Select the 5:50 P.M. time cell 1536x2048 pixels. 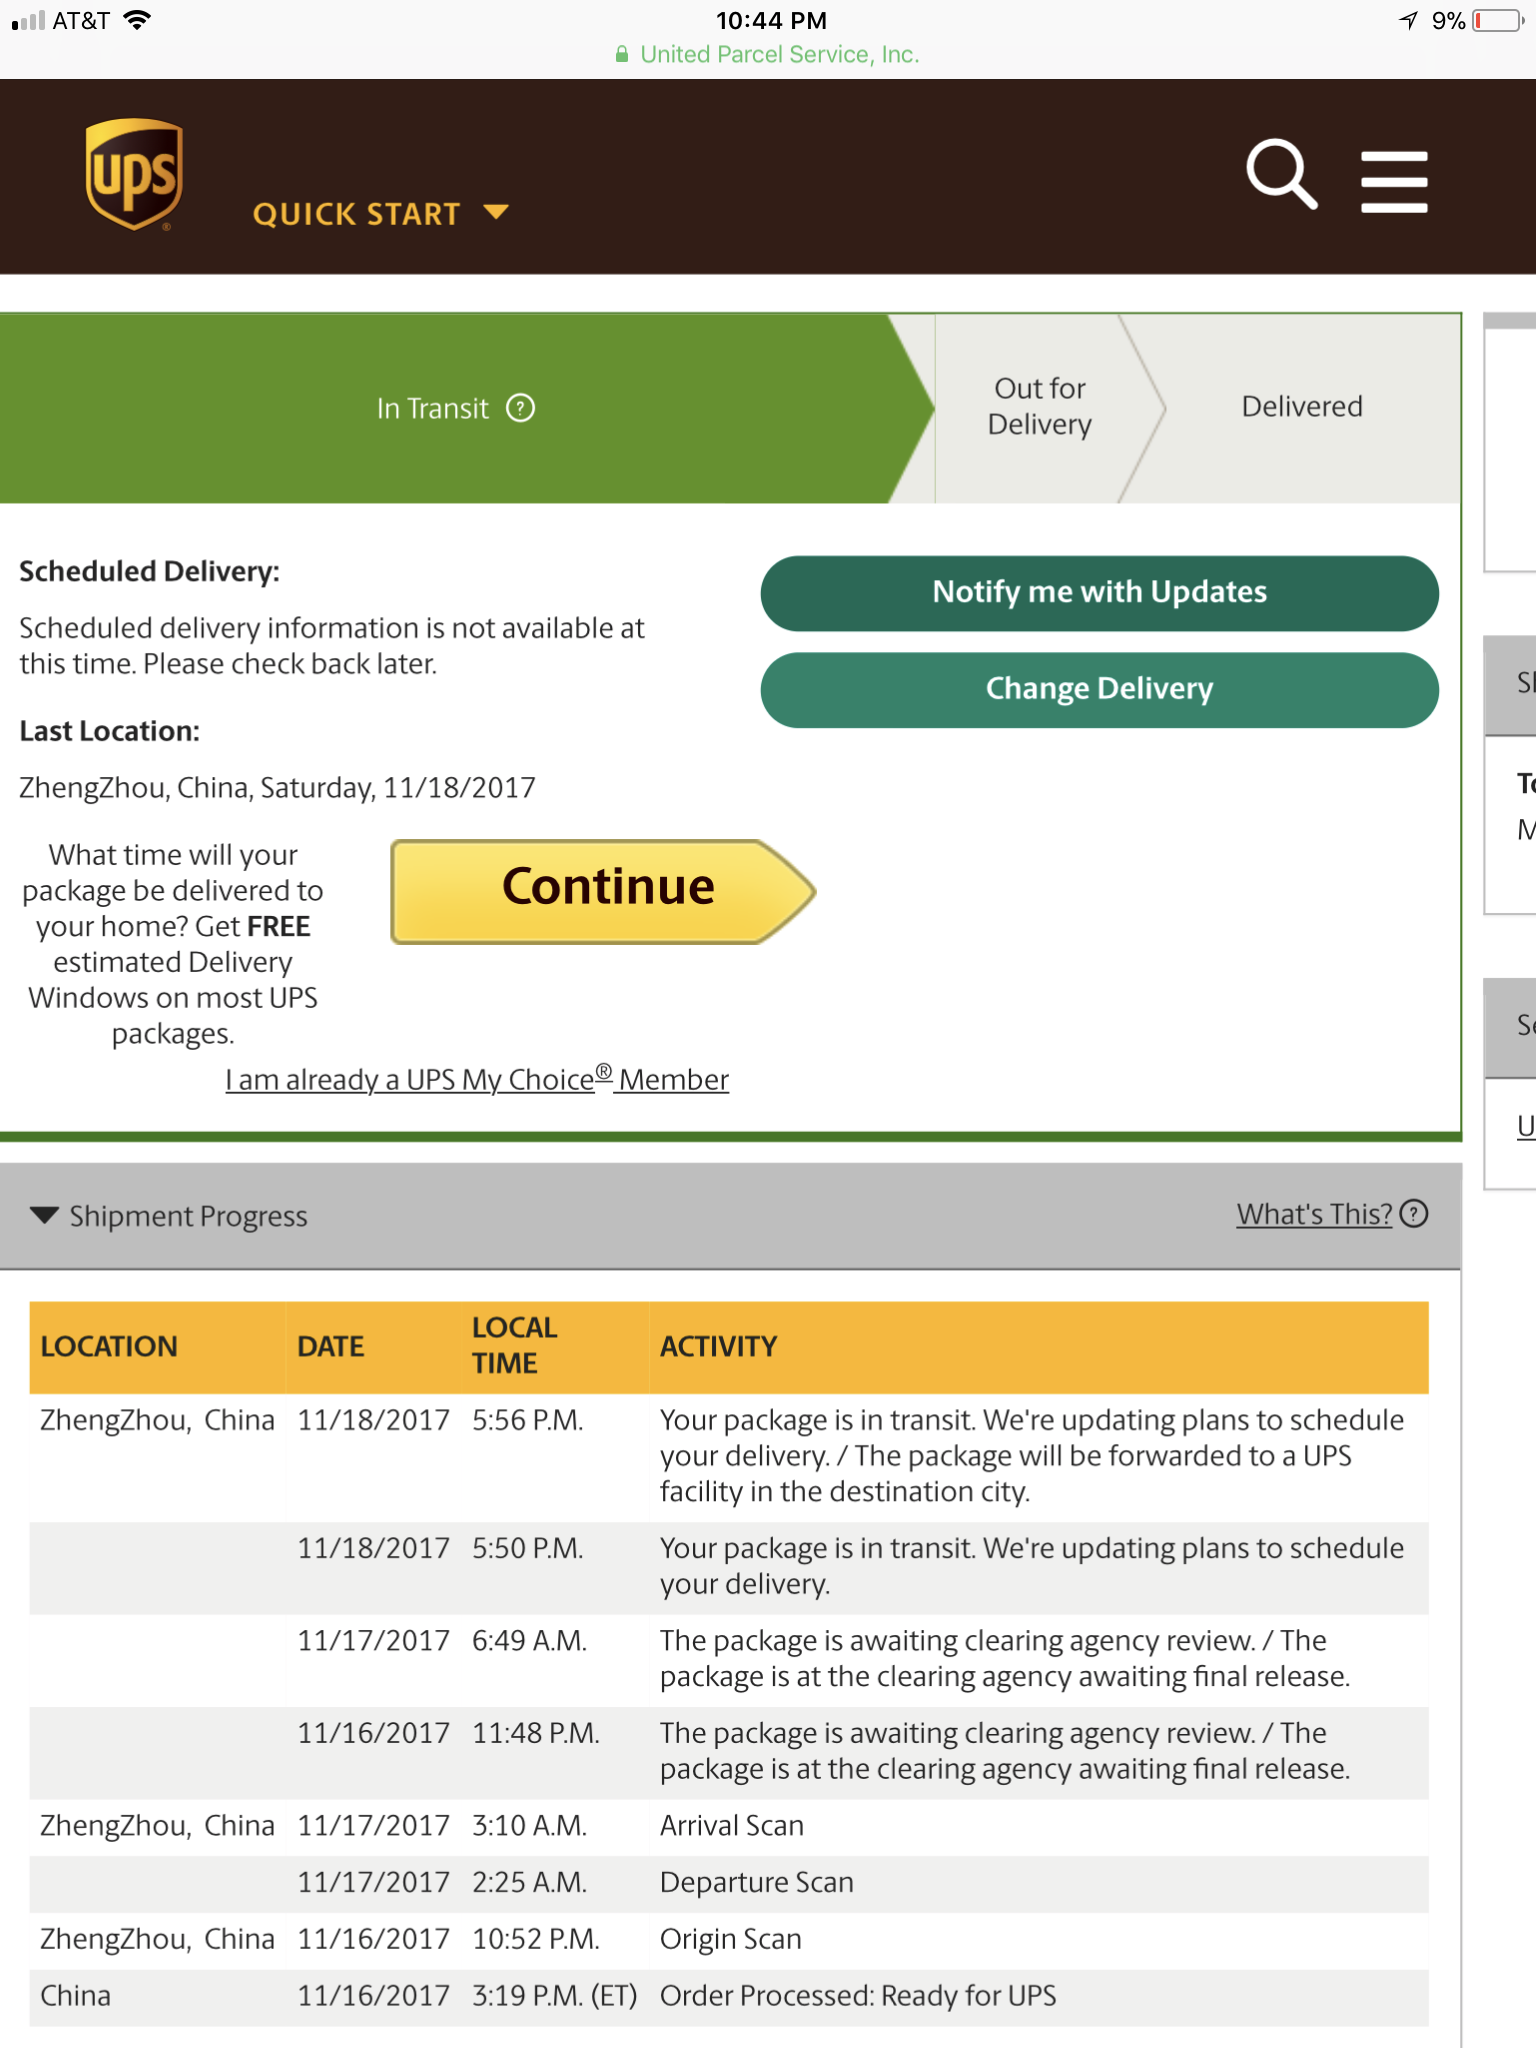528,1548
